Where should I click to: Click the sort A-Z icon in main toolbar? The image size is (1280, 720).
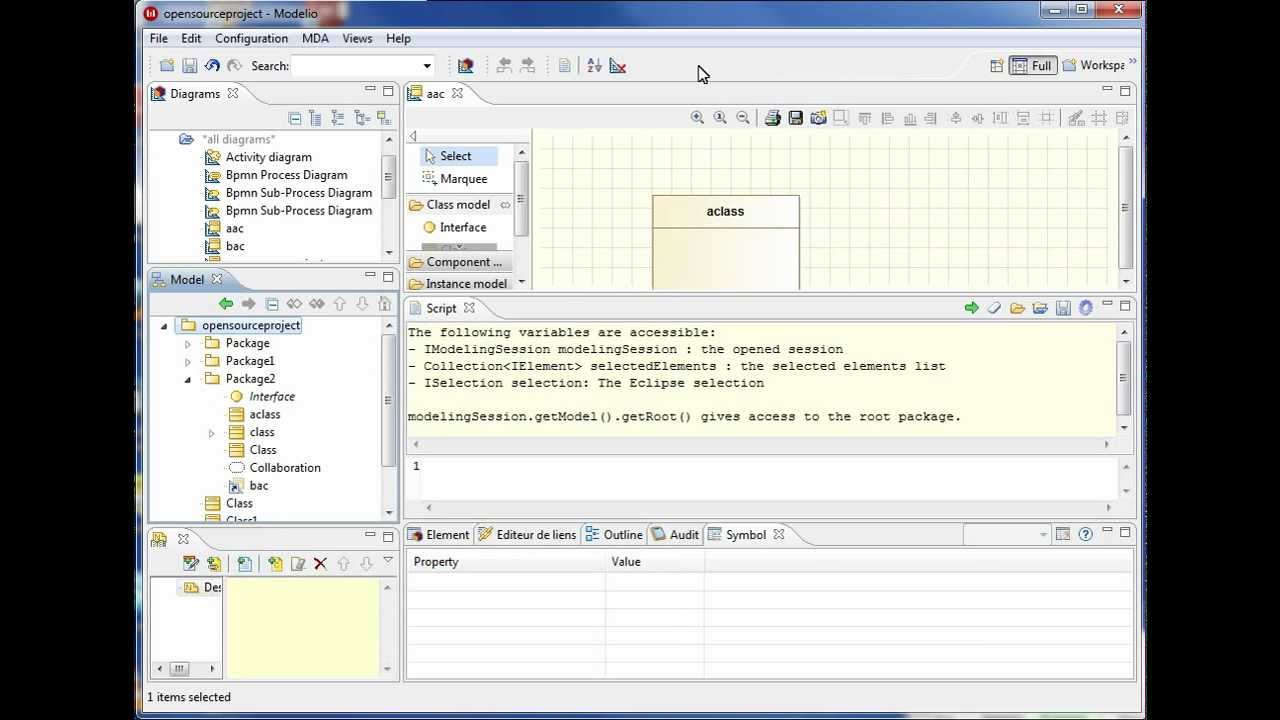pos(594,66)
